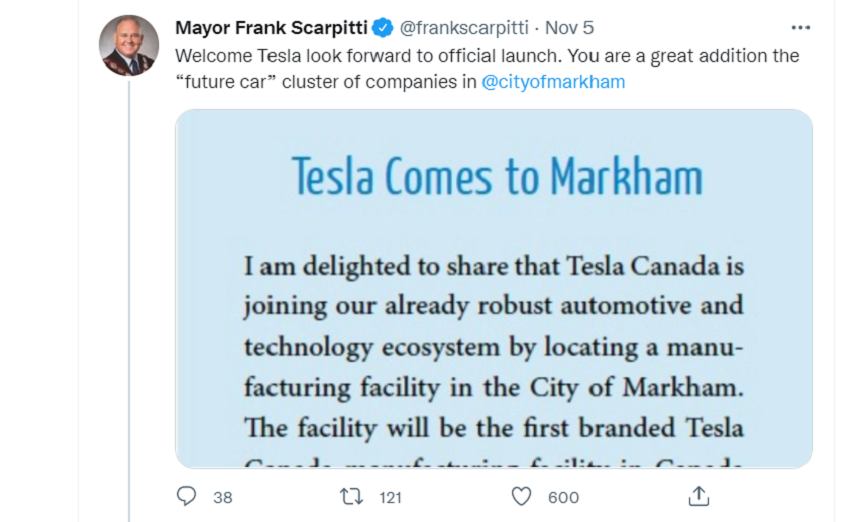The image size is (860, 522).
Task: Click the Mayor Frank Scarpitti display name
Action: pyautogui.click(x=271, y=27)
